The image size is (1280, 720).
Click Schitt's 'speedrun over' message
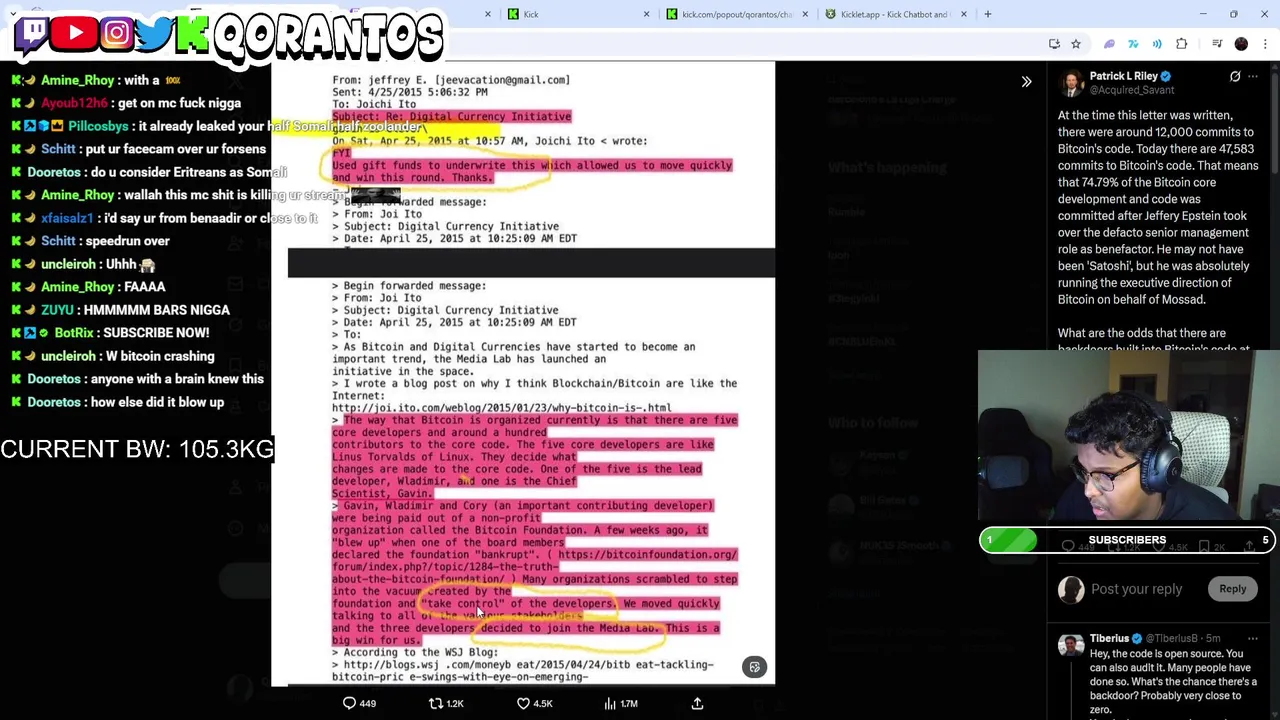point(92,241)
